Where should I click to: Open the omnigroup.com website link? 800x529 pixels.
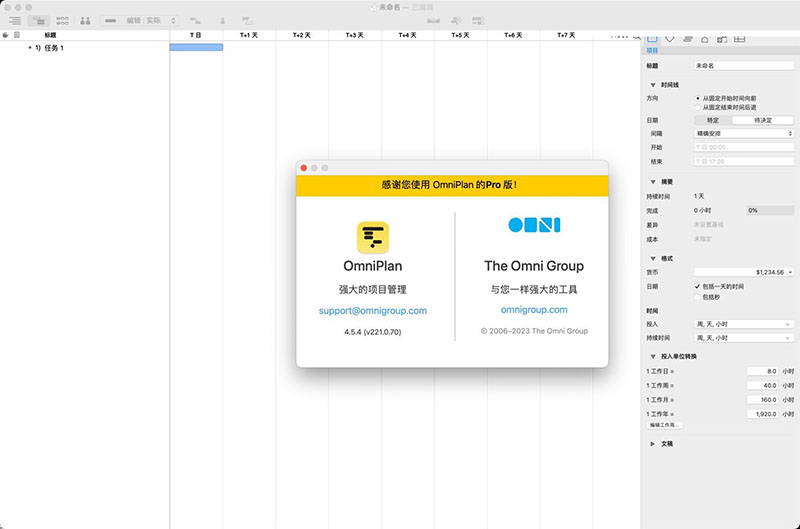click(x=534, y=310)
